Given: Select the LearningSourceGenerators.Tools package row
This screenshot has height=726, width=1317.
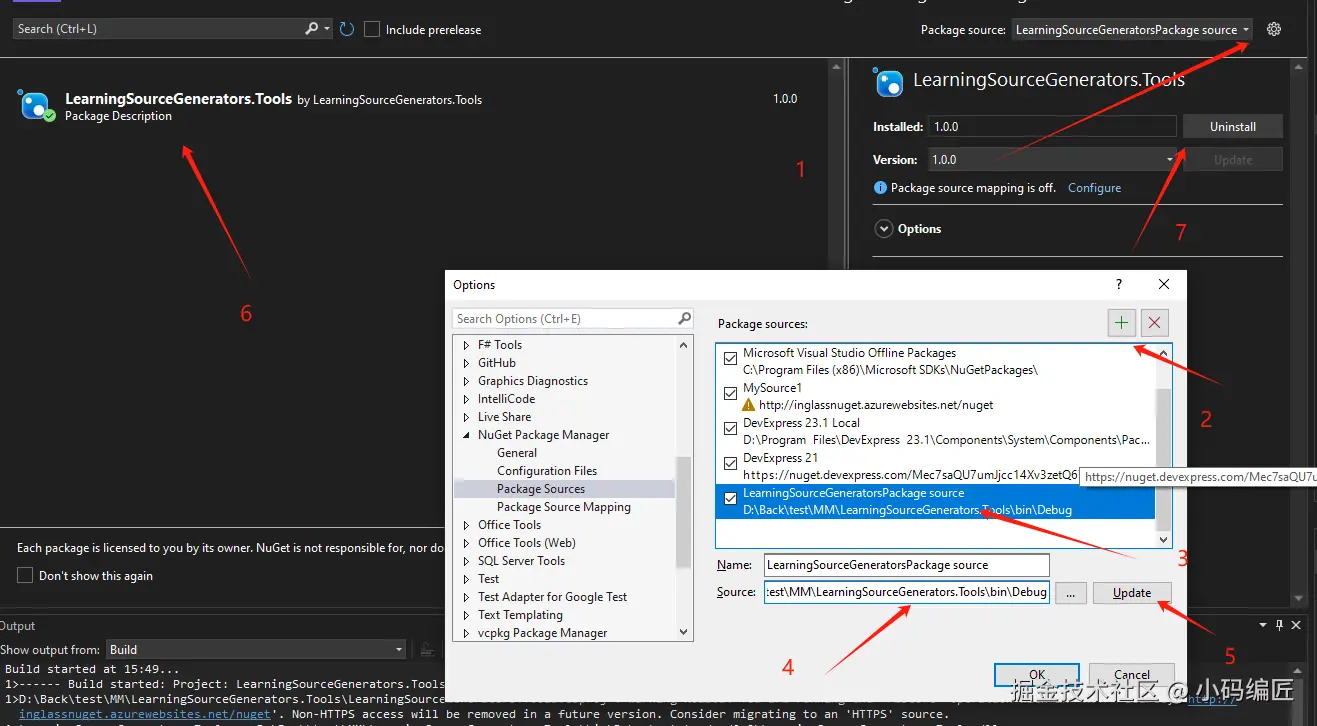Looking at the screenshot, I should (415, 107).
